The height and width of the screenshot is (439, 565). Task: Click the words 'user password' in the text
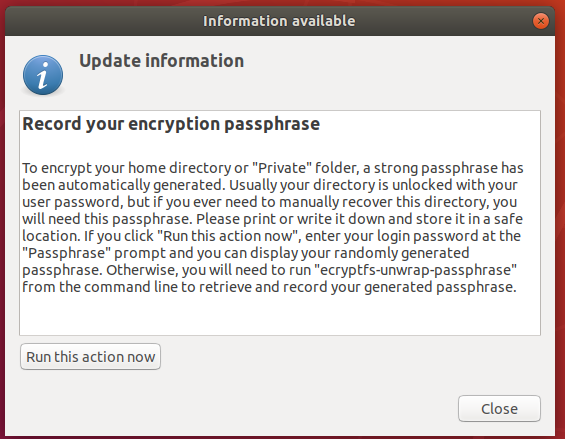(x=70, y=202)
